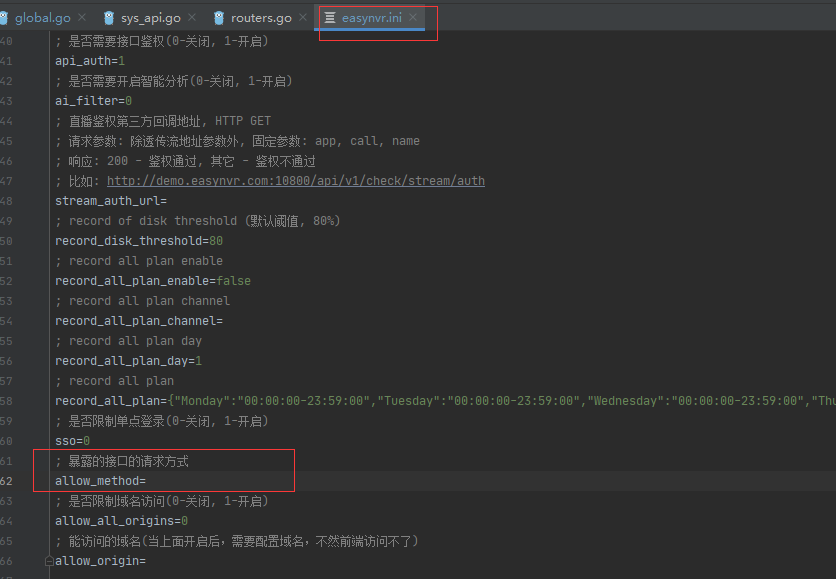Click the comment 是否限制单点登录
The image size is (836, 579).
click(162, 421)
